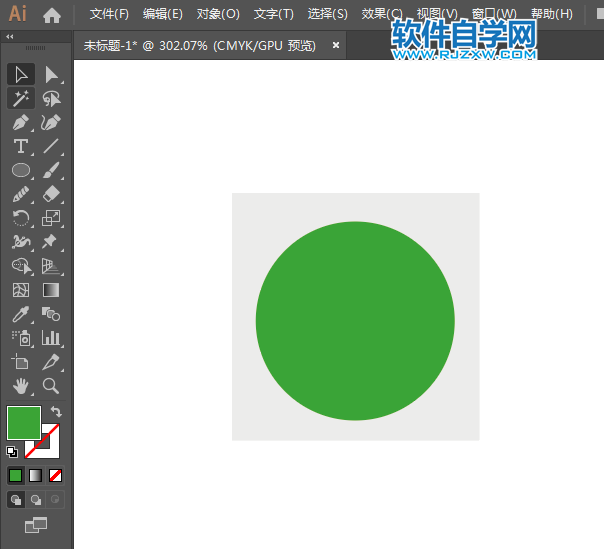This screenshot has height=549, width=604.
Task: Choose the Magic Wand tool
Action: (x=21, y=98)
